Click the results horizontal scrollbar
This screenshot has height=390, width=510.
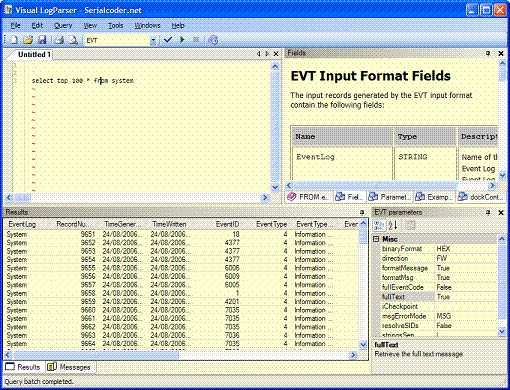tap(181, 355)
